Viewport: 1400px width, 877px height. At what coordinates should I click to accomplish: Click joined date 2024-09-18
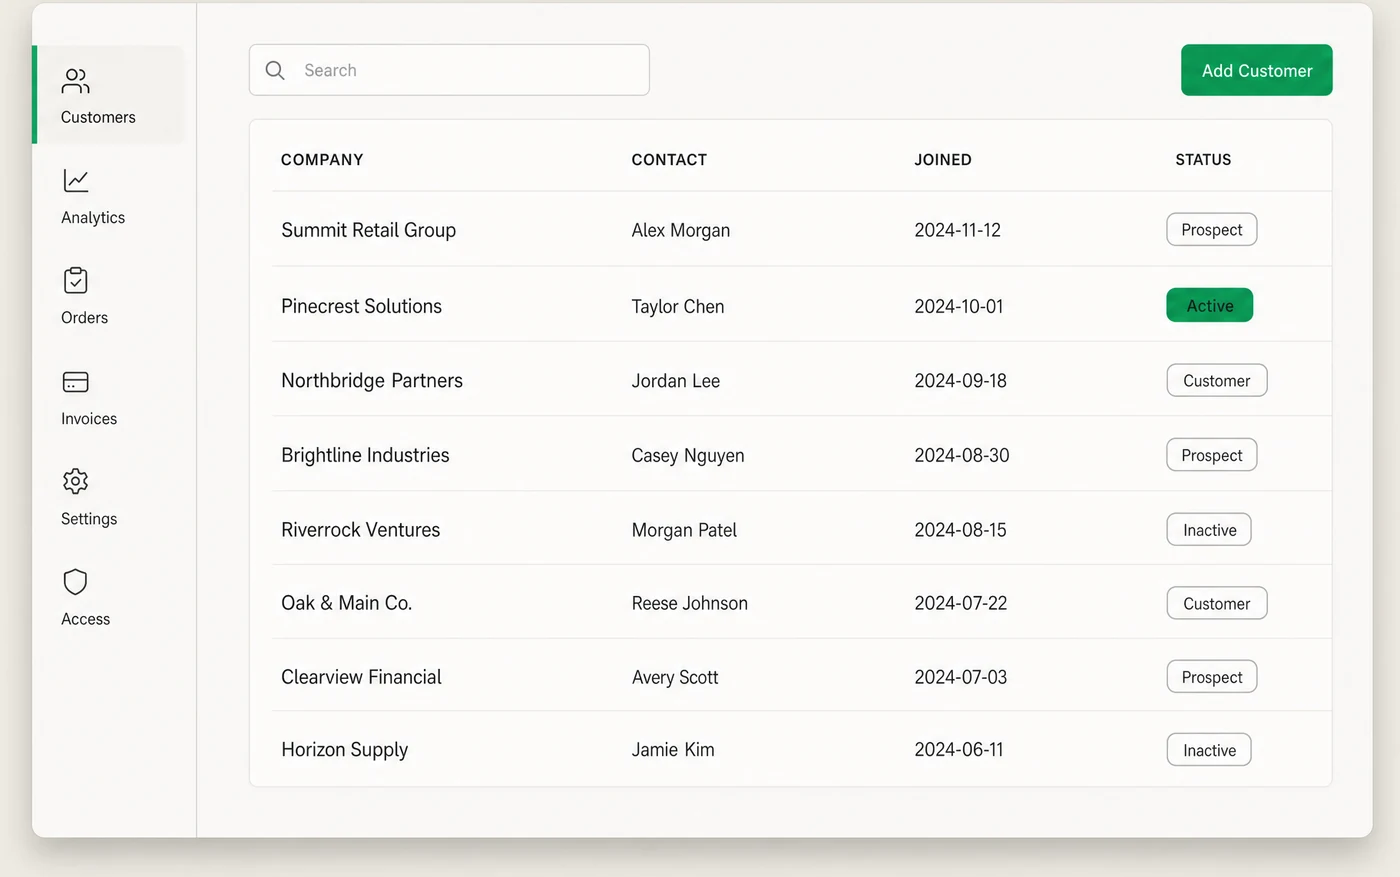pos(961,381)
